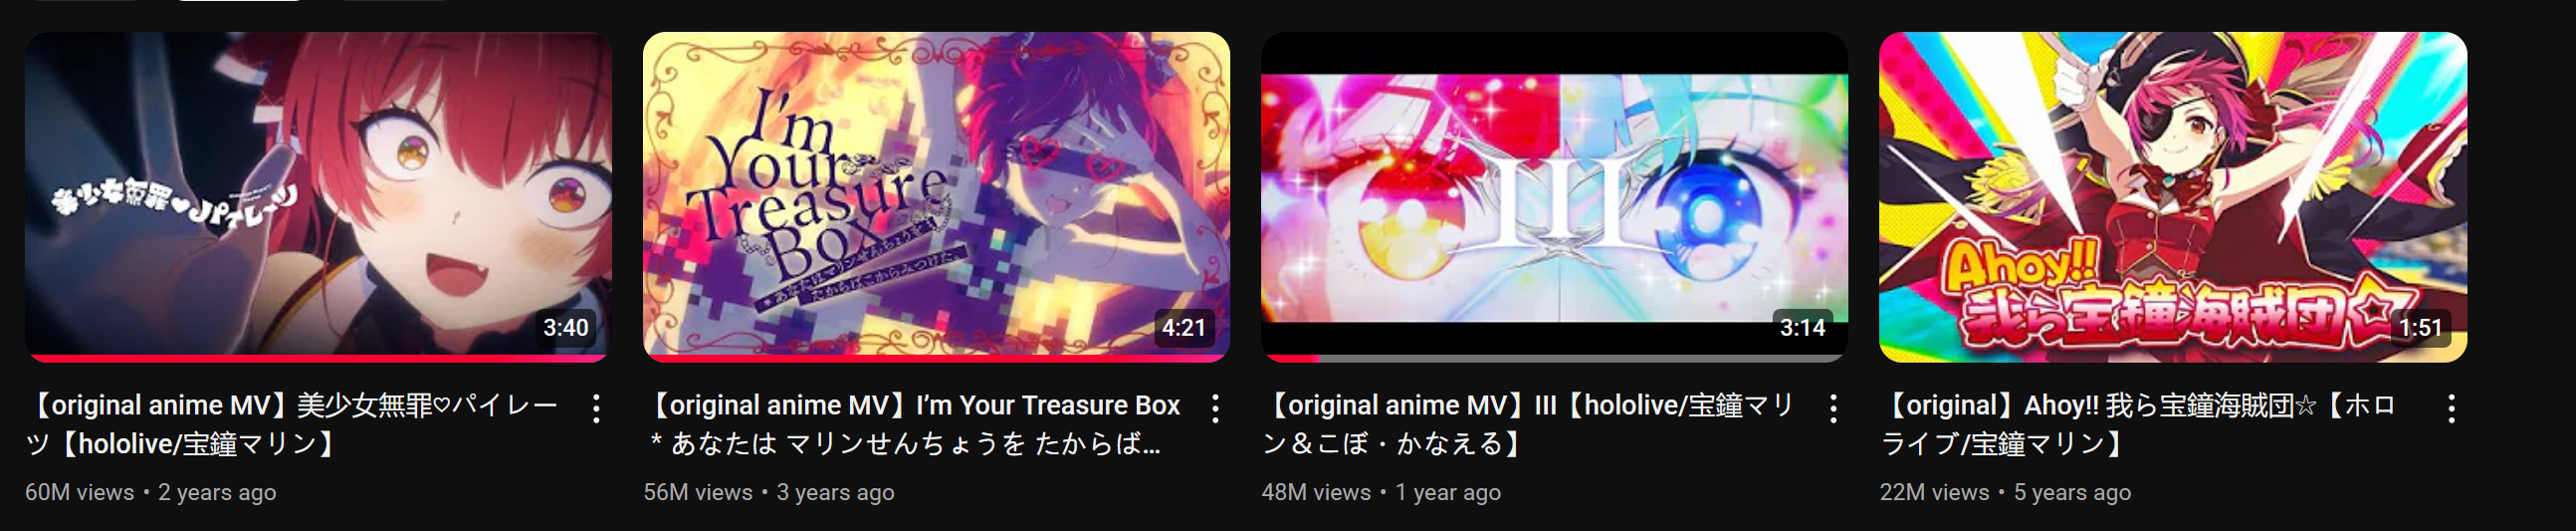Click the 1:51 duration badge
Viewport: 2576px width, 531px height.
[x=2420, y=327]
